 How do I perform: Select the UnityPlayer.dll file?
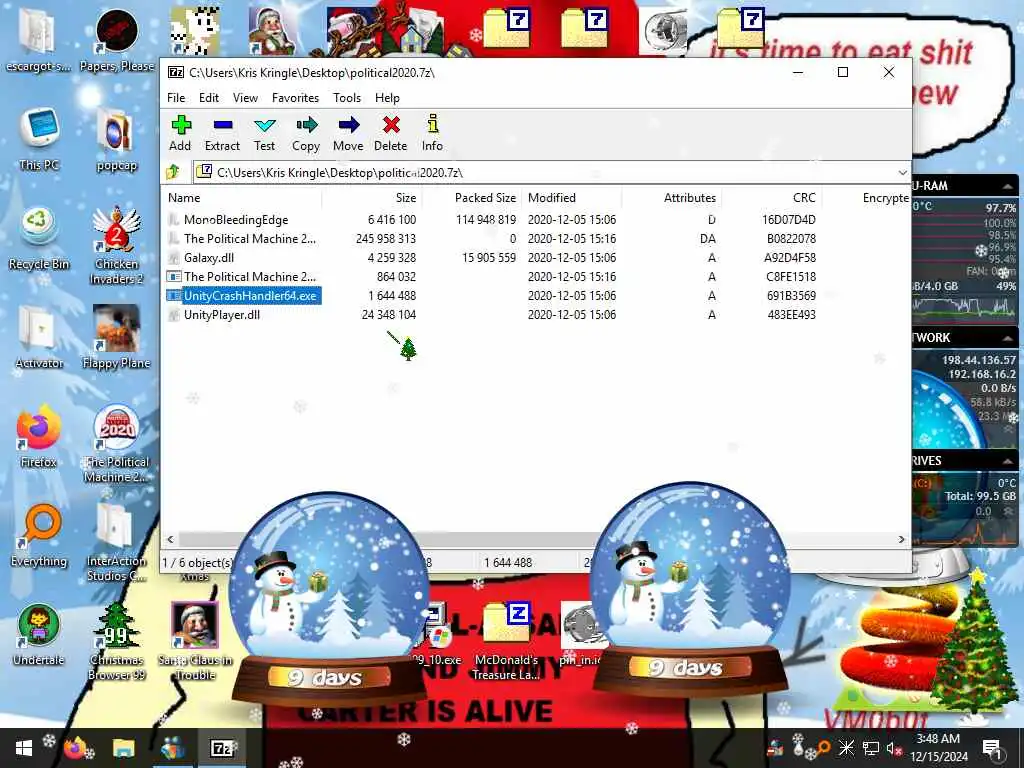(222, 315)
